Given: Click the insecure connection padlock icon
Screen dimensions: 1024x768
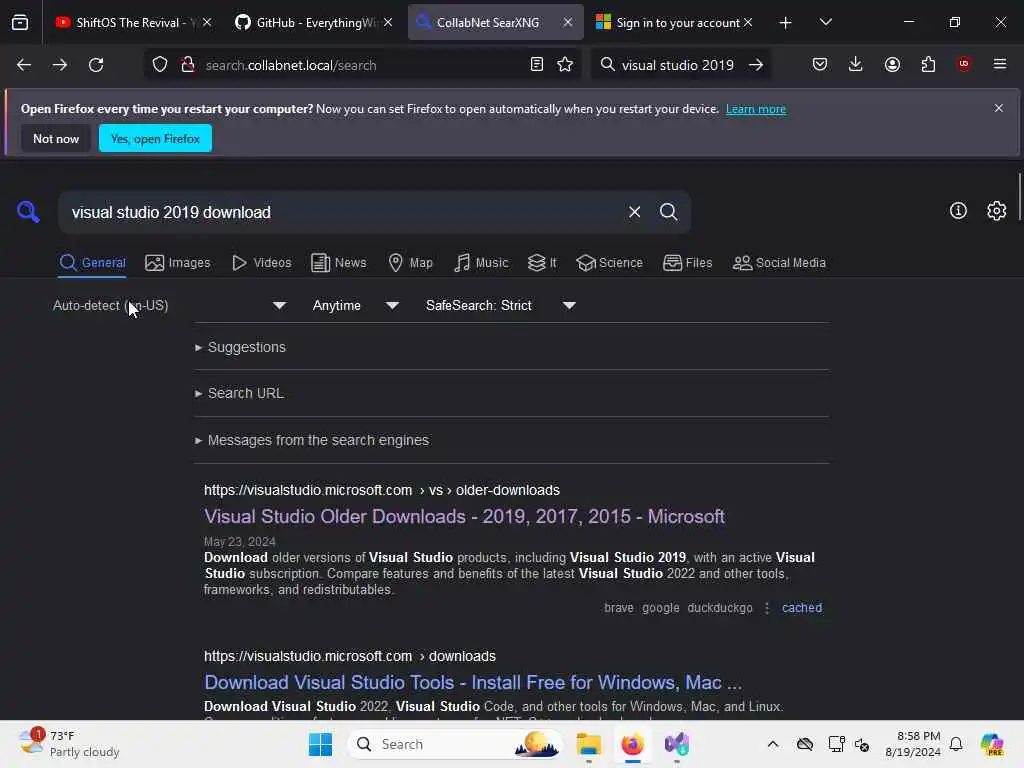Looking at the screenshot, I should pyautogui.click(x=188, y=65).
